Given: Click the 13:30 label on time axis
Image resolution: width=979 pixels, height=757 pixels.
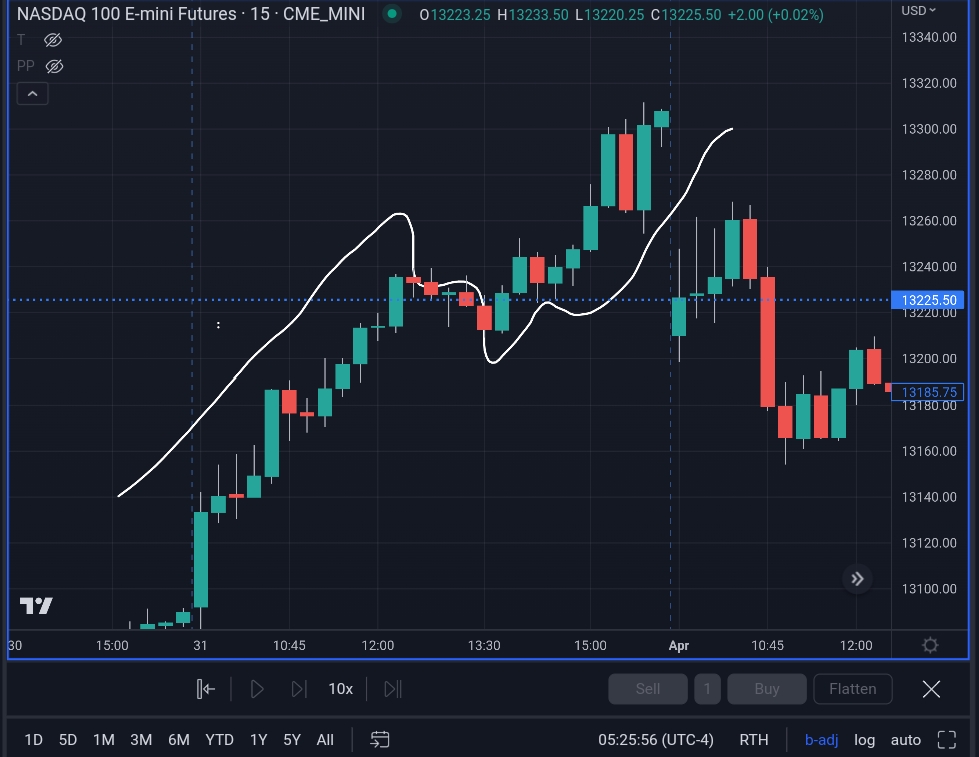Looking at the screenshot, I should coord(484,645).
